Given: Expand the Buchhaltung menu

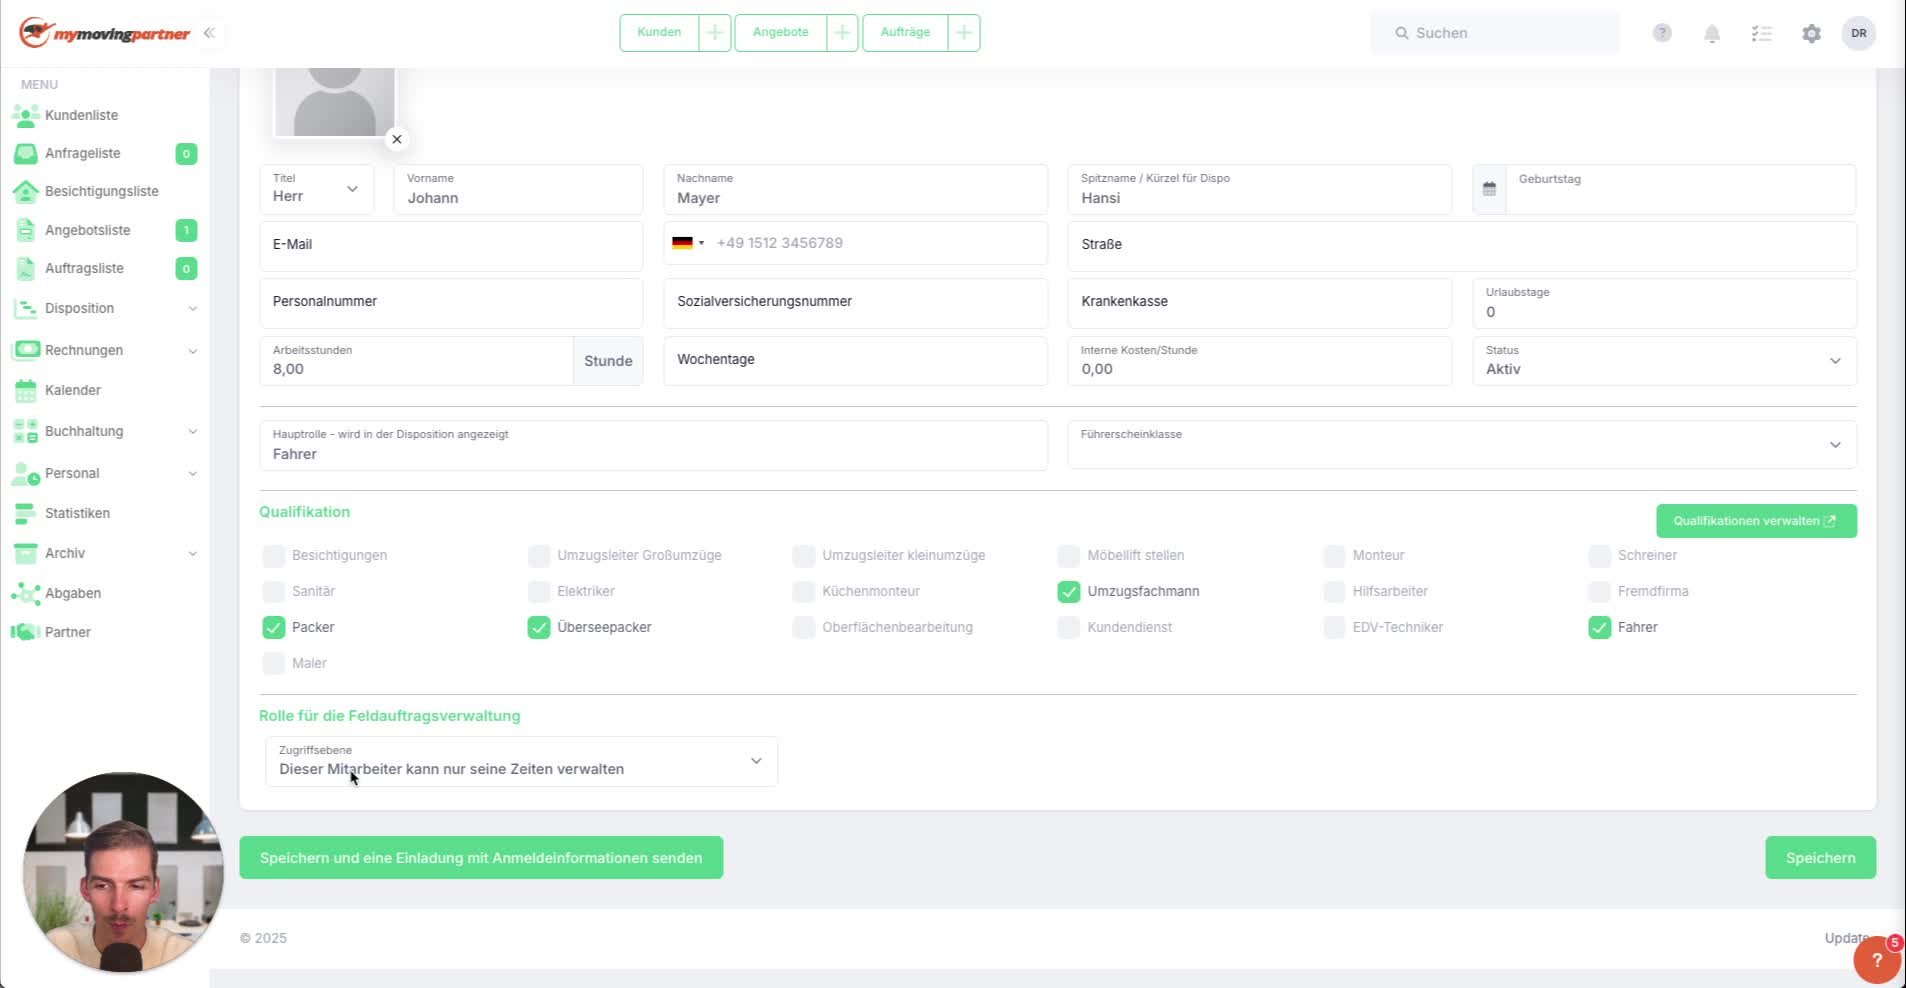Looking at the screenshot, I should click(x=105, y=431).
